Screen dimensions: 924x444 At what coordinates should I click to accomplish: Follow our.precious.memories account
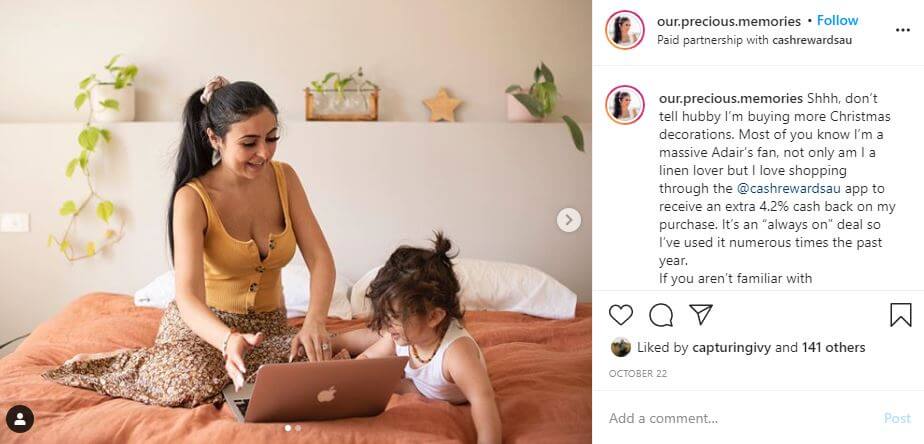point(837,21)
